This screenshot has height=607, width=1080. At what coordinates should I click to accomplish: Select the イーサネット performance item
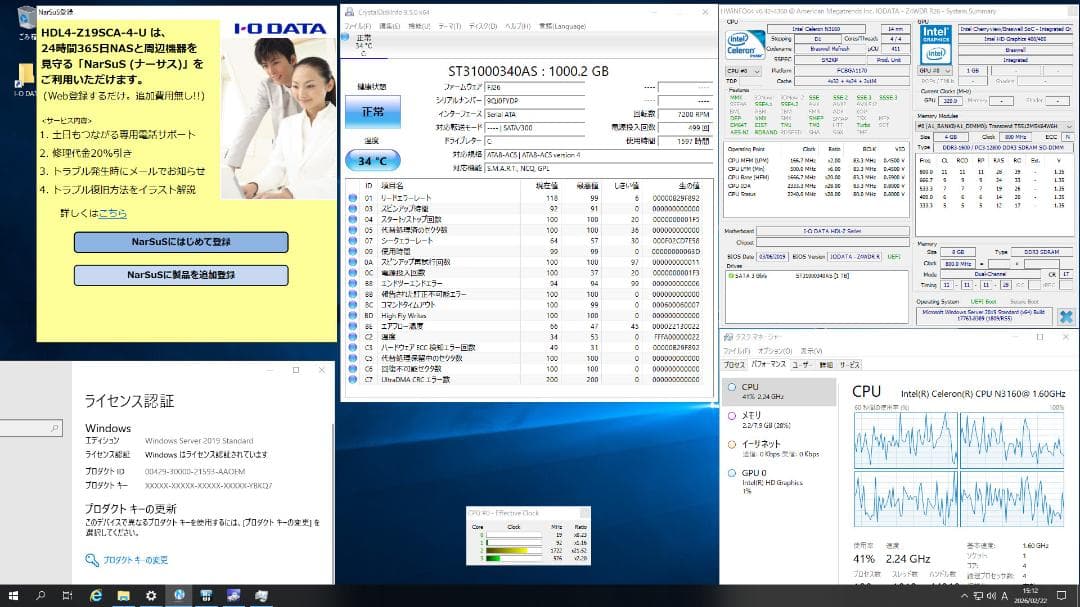point(779,449)
